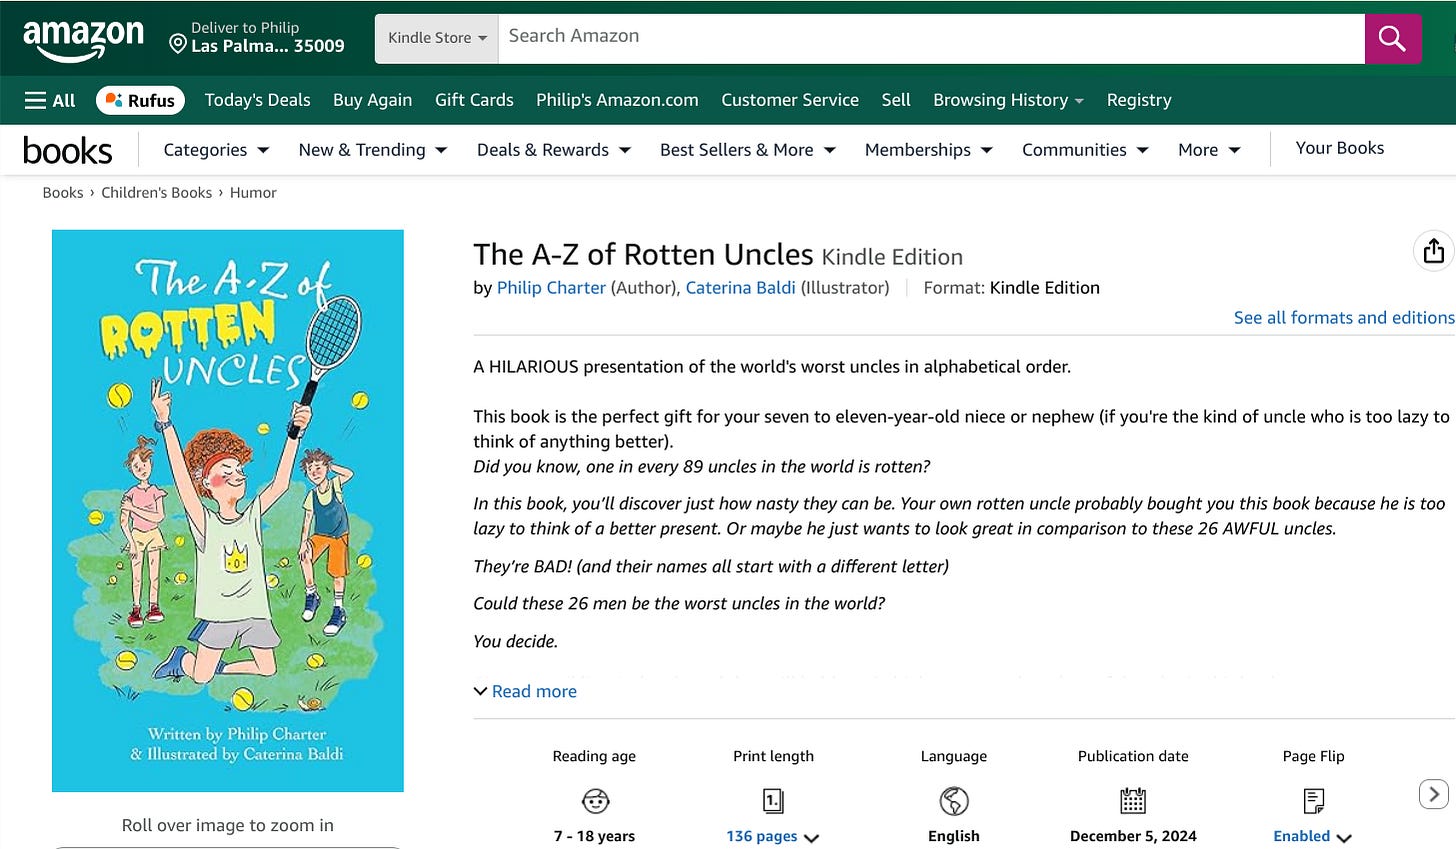
Task: Show next product details with right arrow
Action: tap(1434, 794)
